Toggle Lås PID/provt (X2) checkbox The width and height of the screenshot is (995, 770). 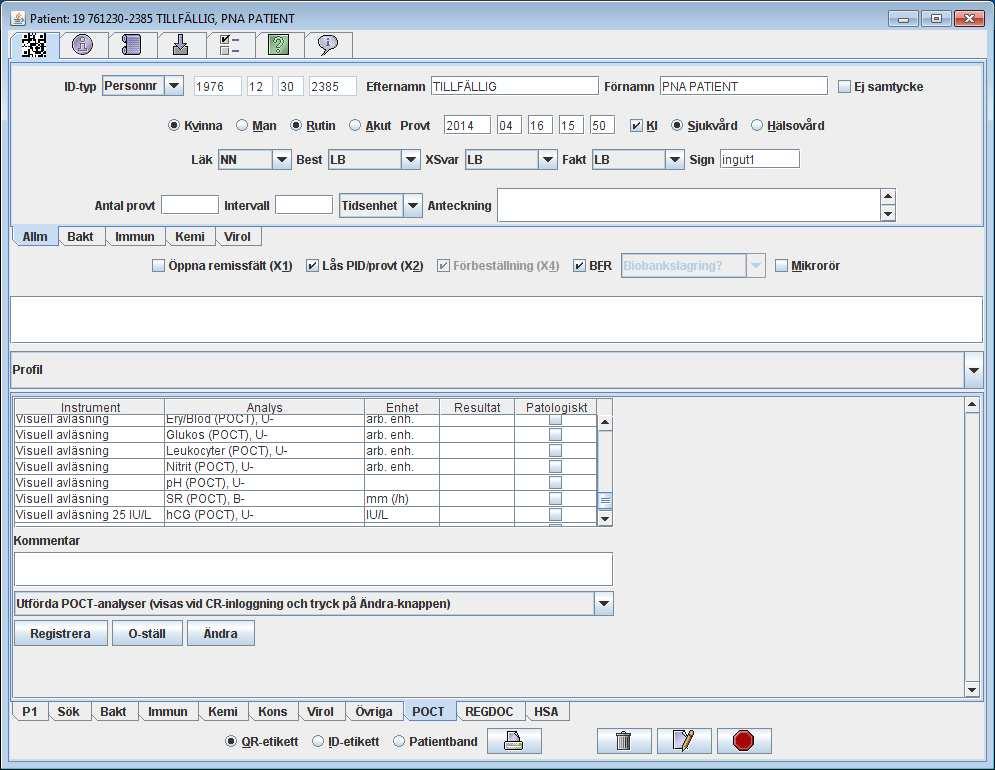pos(312,266)
